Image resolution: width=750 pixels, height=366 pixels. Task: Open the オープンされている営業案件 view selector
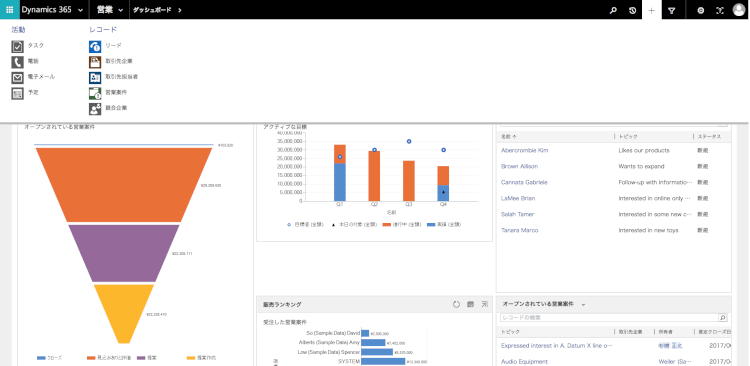click(x=583, y=304)
